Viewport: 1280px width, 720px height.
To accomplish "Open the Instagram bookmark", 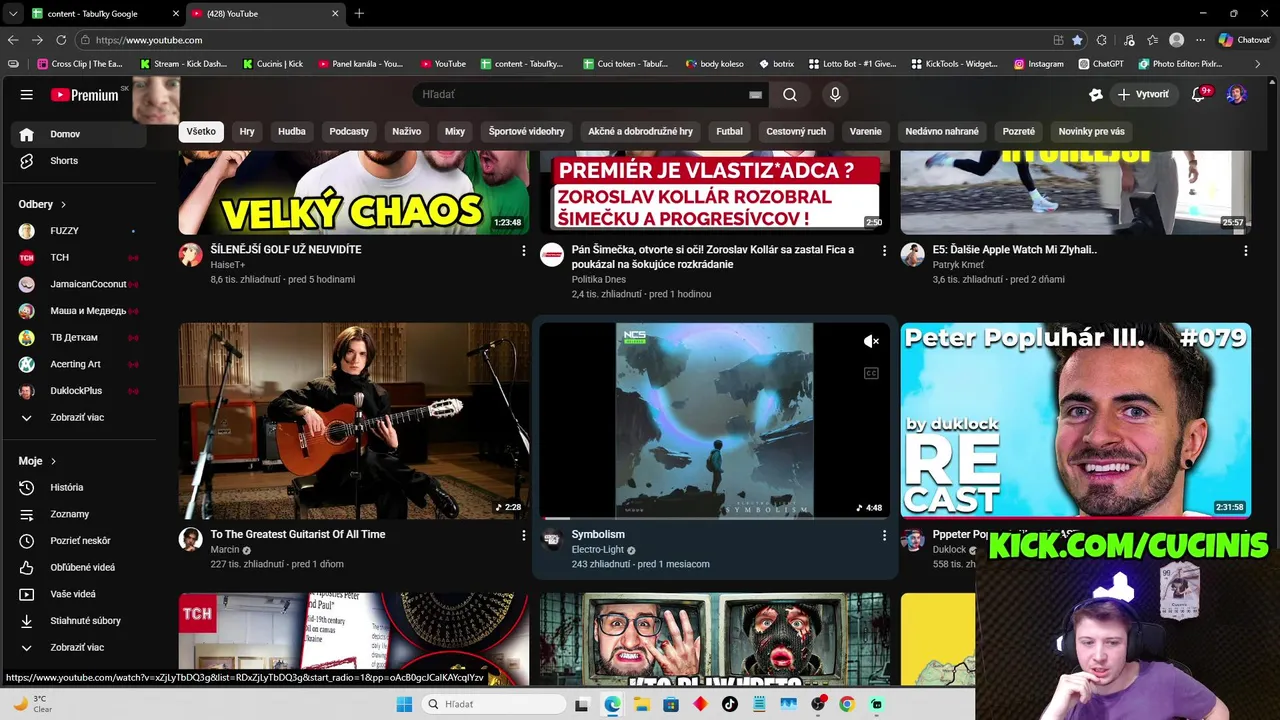I will coord(1038,64).
